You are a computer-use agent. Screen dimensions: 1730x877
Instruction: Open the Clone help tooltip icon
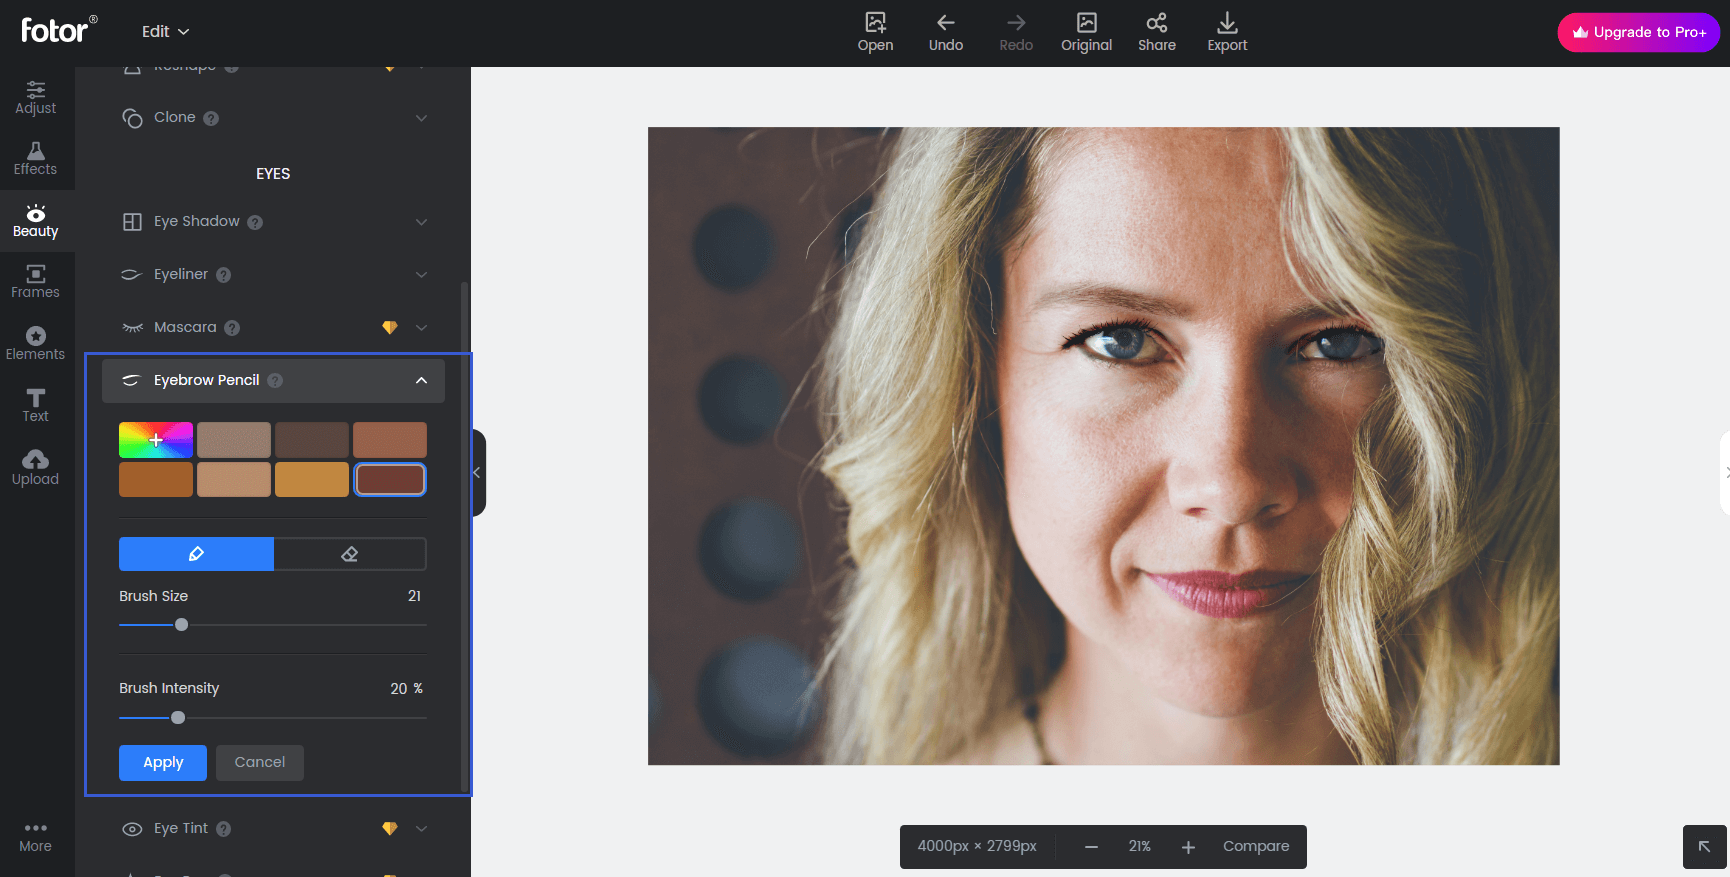coord(211,118)
